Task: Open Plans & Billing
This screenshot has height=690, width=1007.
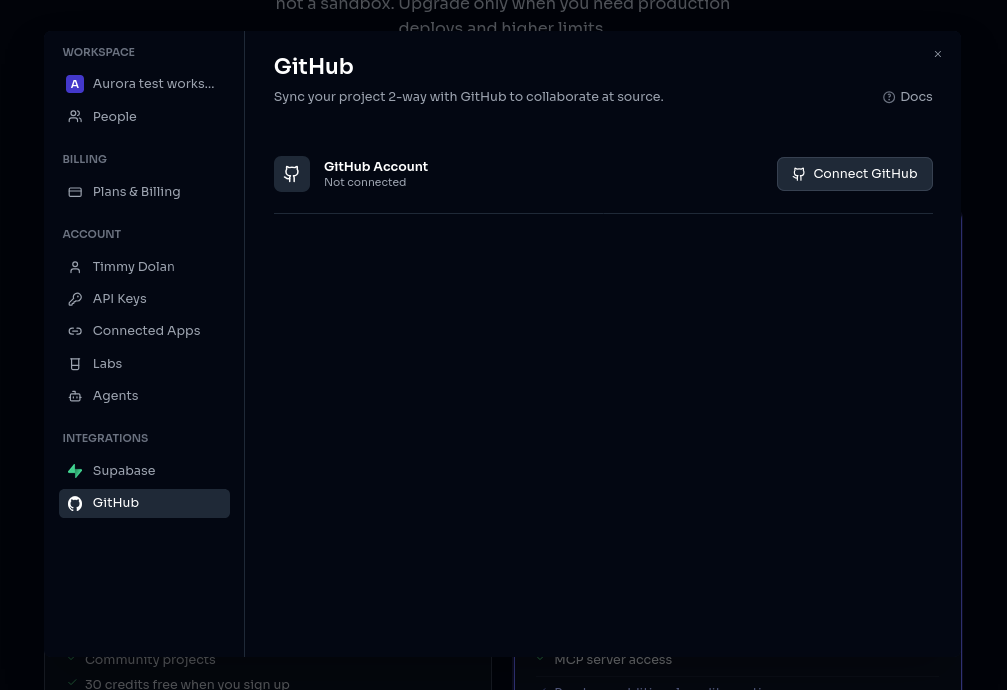Action: point(144,192)
